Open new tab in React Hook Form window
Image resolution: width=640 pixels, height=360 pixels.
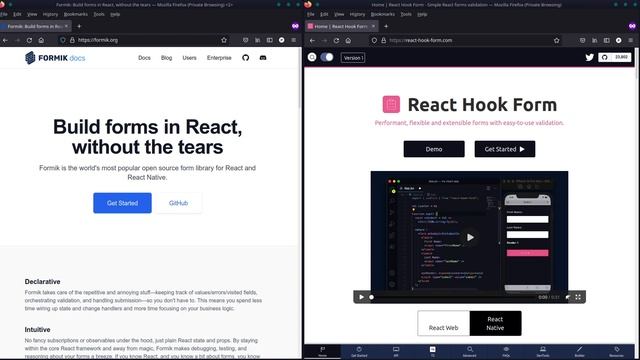[386, 26]
